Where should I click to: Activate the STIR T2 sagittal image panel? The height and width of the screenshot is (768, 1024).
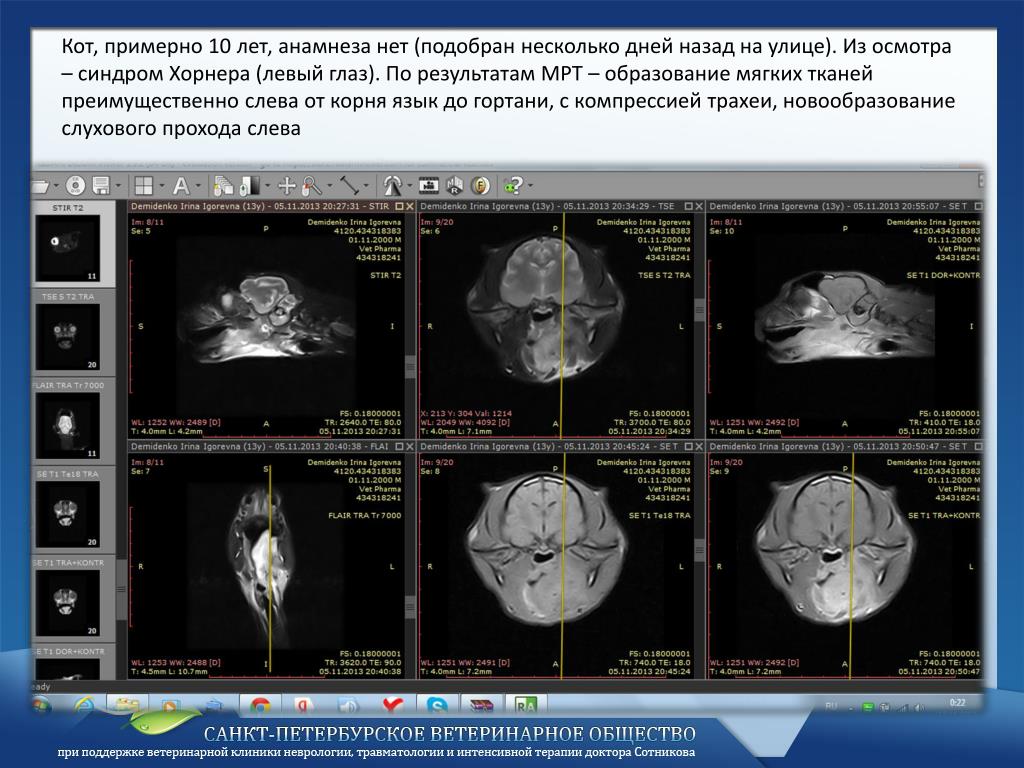(266, 325)
